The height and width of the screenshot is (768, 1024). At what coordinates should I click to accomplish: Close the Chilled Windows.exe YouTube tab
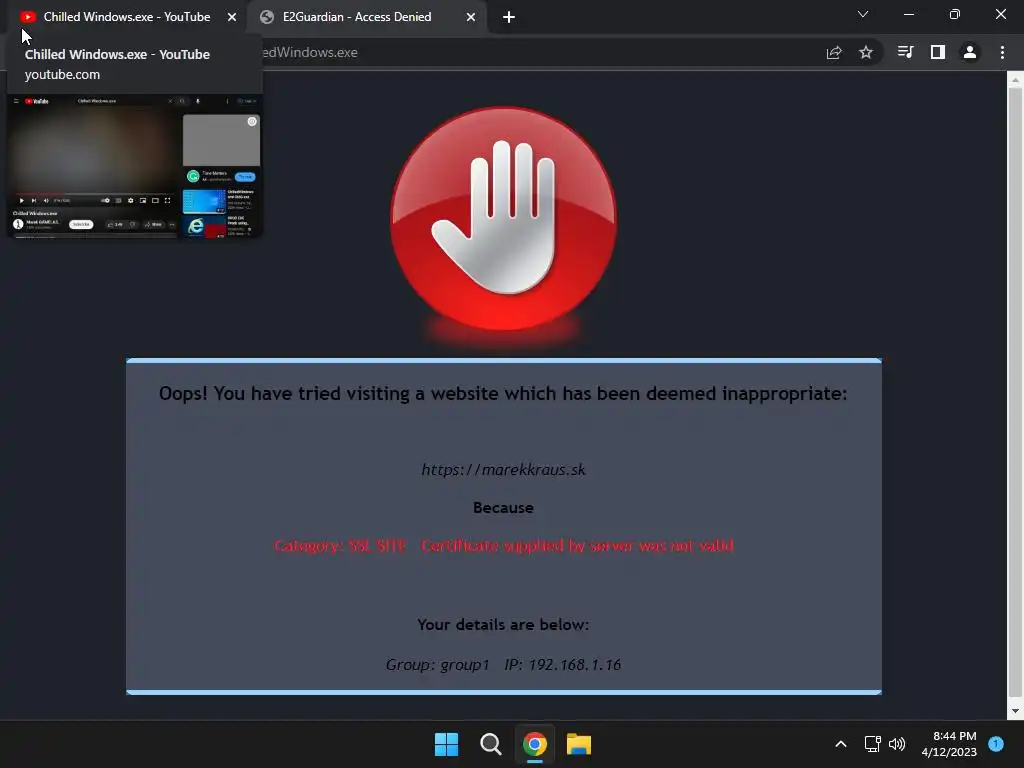tap(232, 17)
